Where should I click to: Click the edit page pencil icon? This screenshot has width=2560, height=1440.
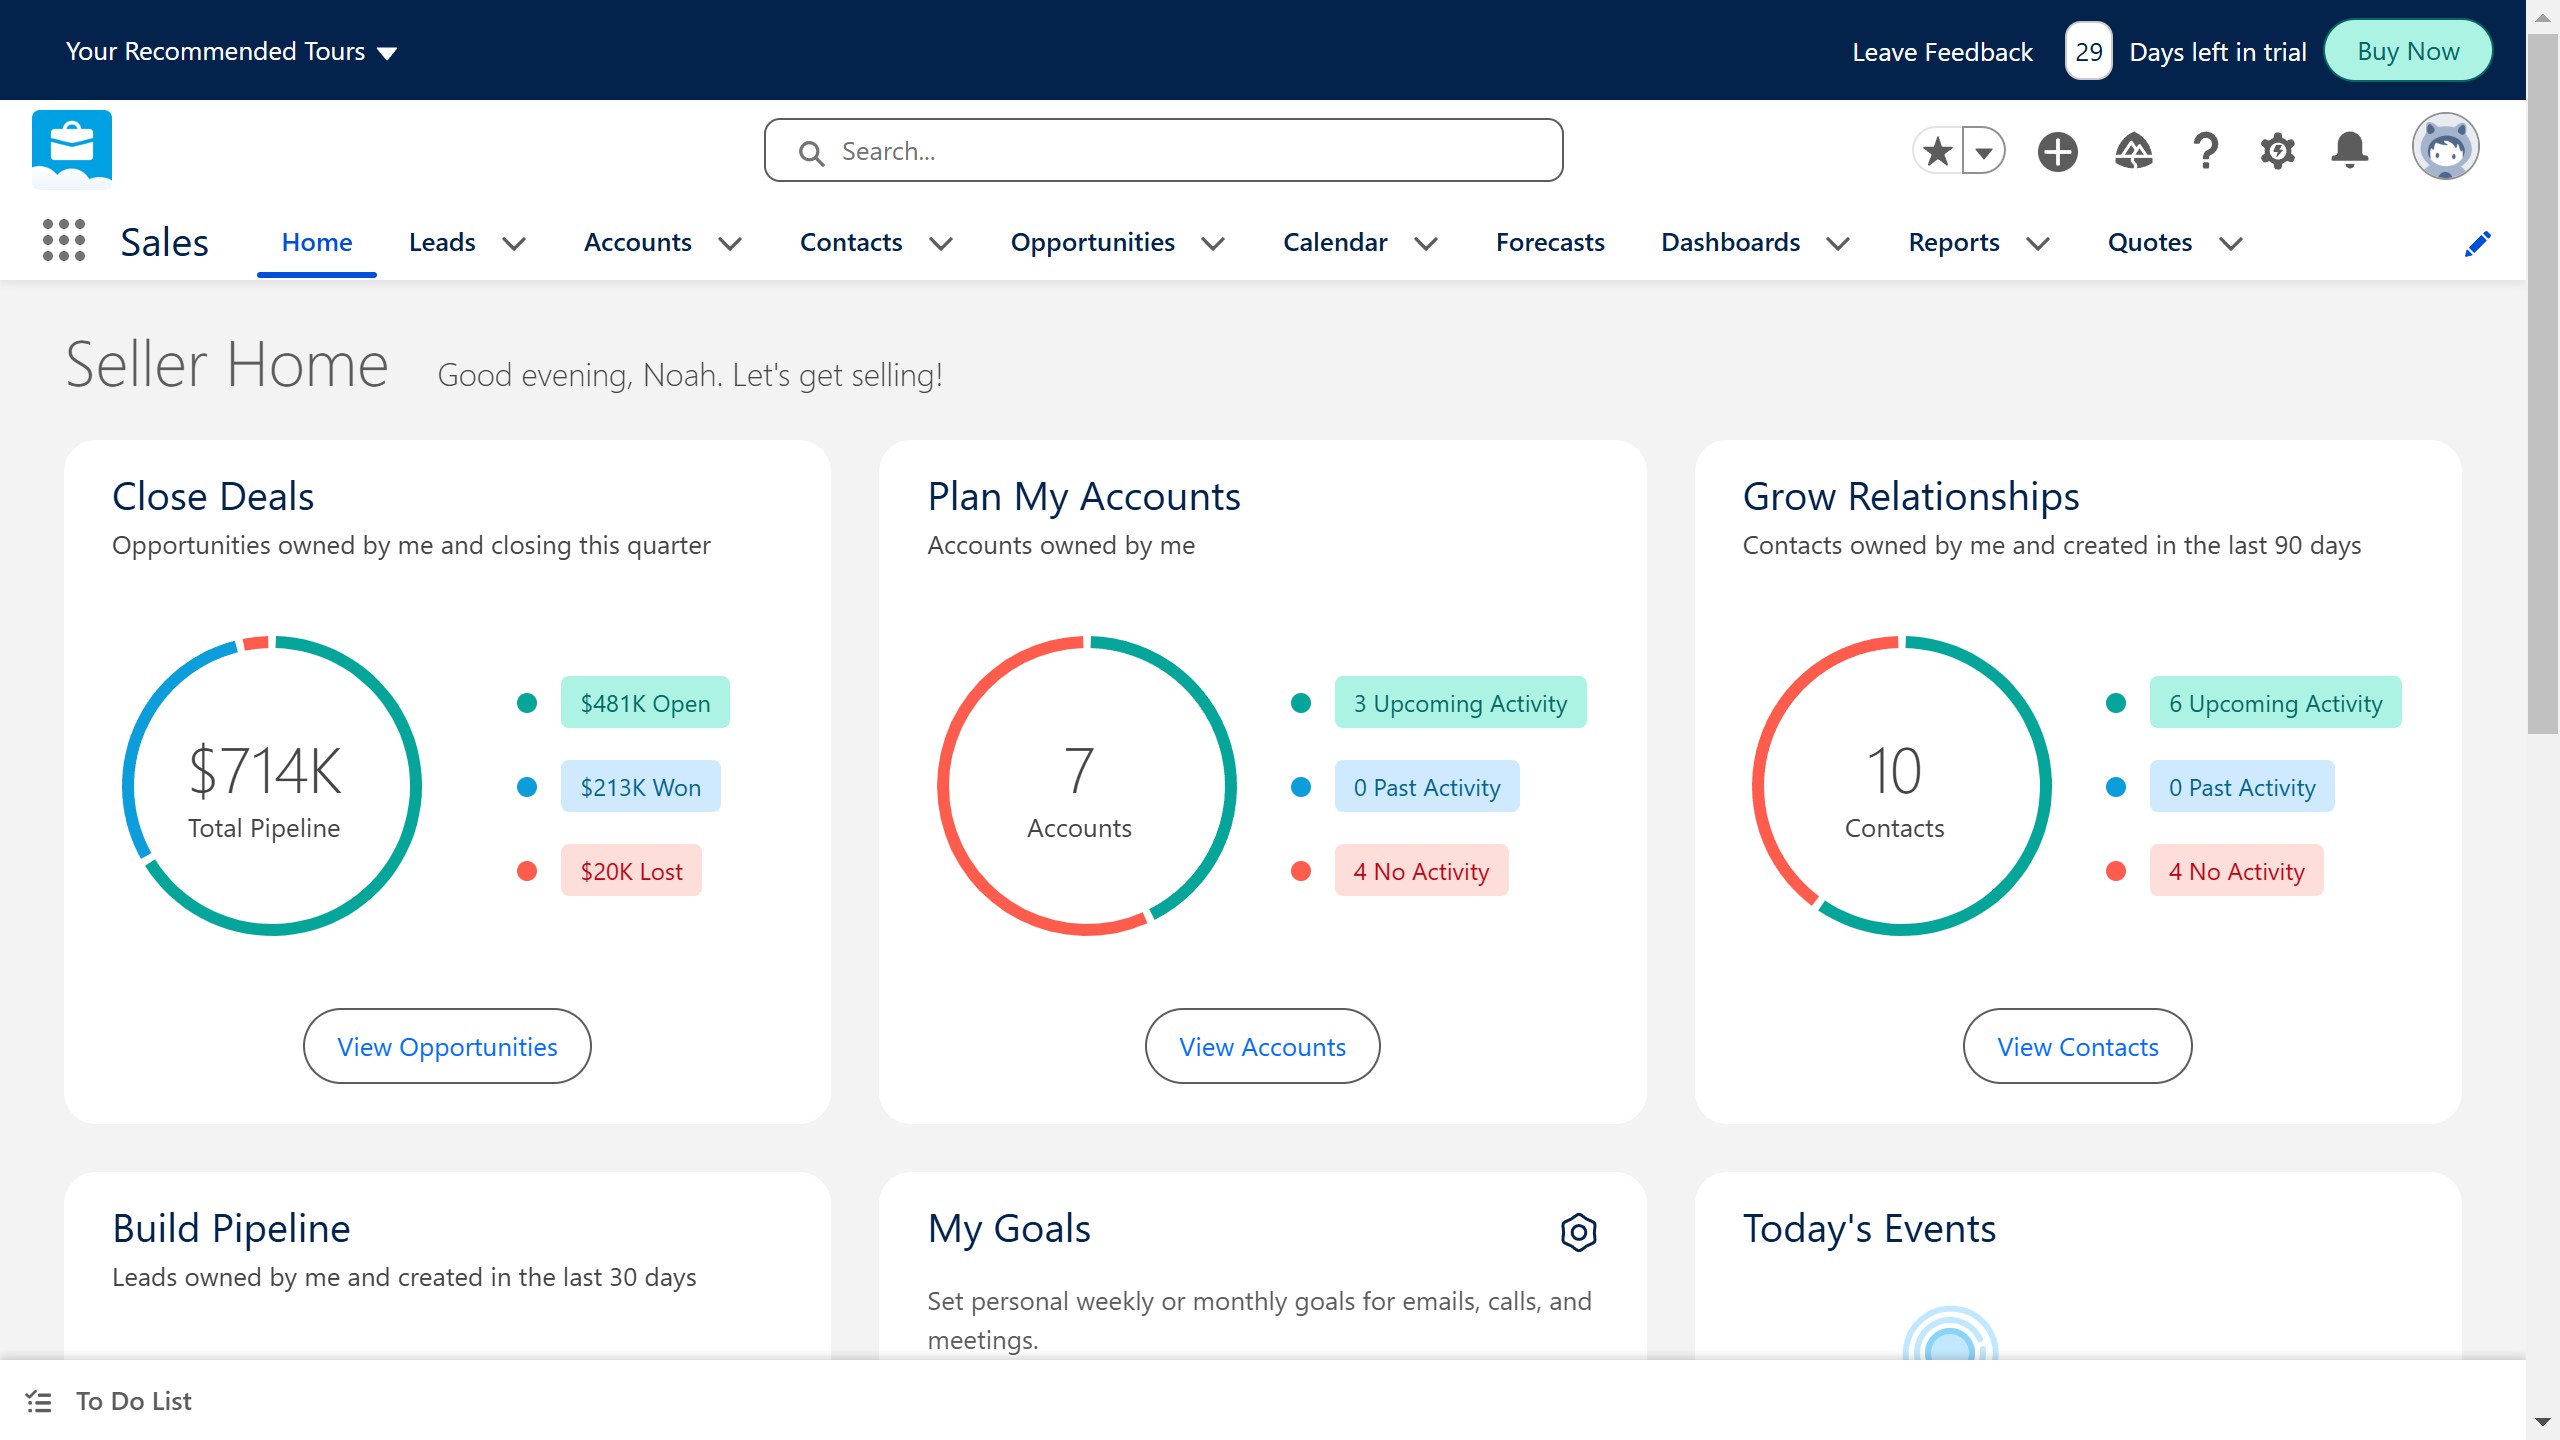point(2478,243)
